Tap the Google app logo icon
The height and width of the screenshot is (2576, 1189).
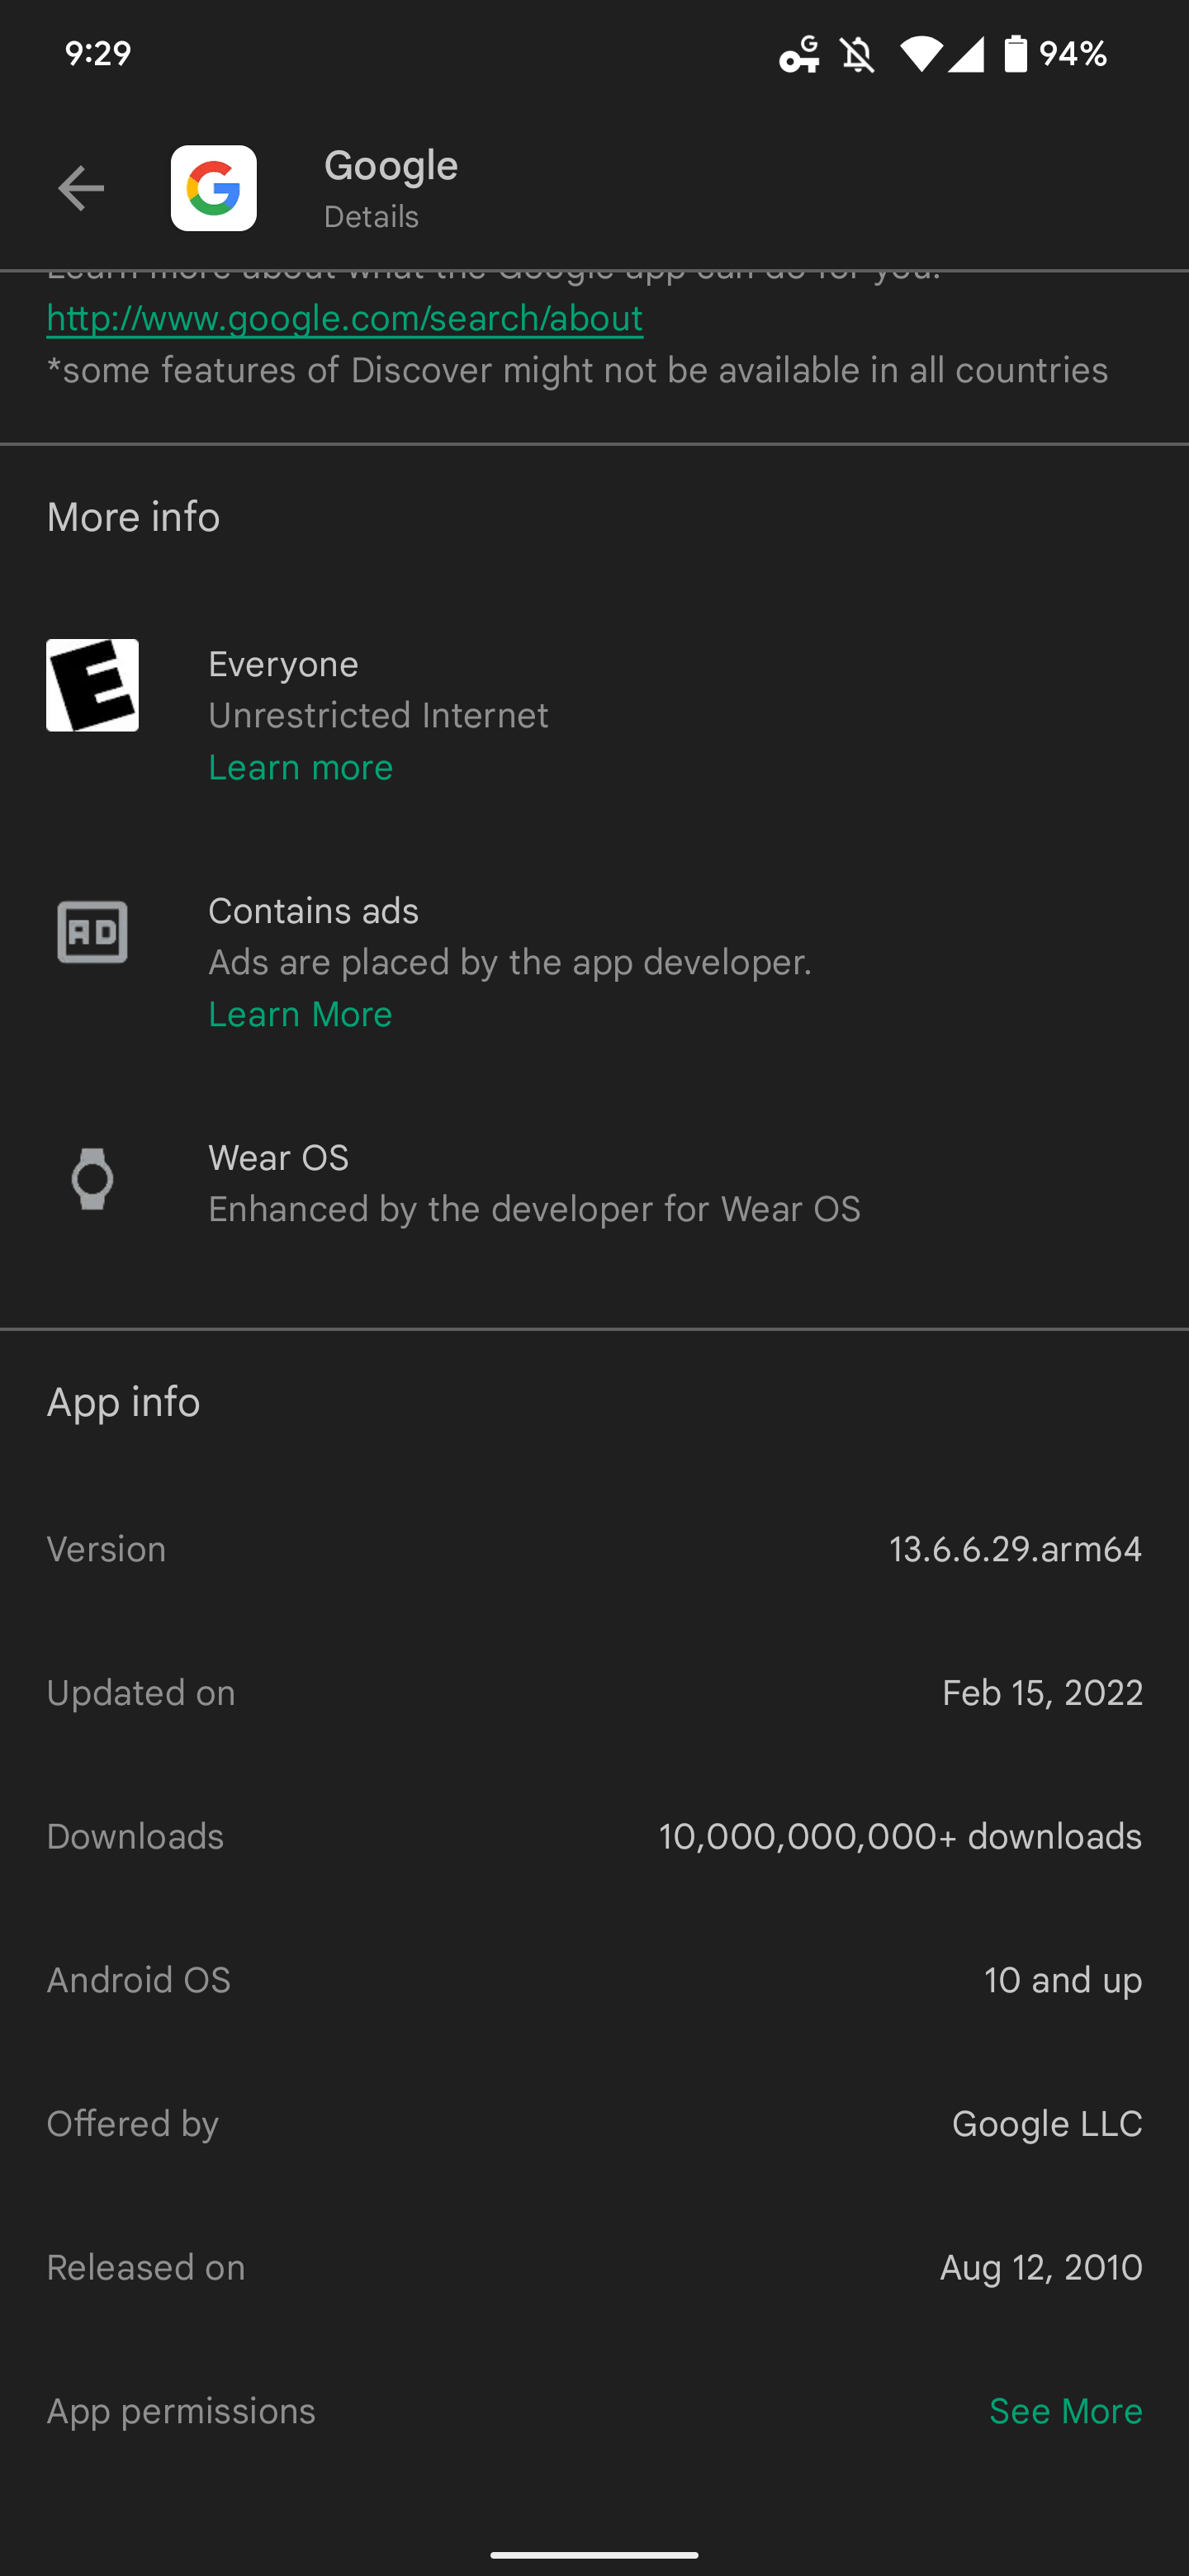[x=213, y=188]
